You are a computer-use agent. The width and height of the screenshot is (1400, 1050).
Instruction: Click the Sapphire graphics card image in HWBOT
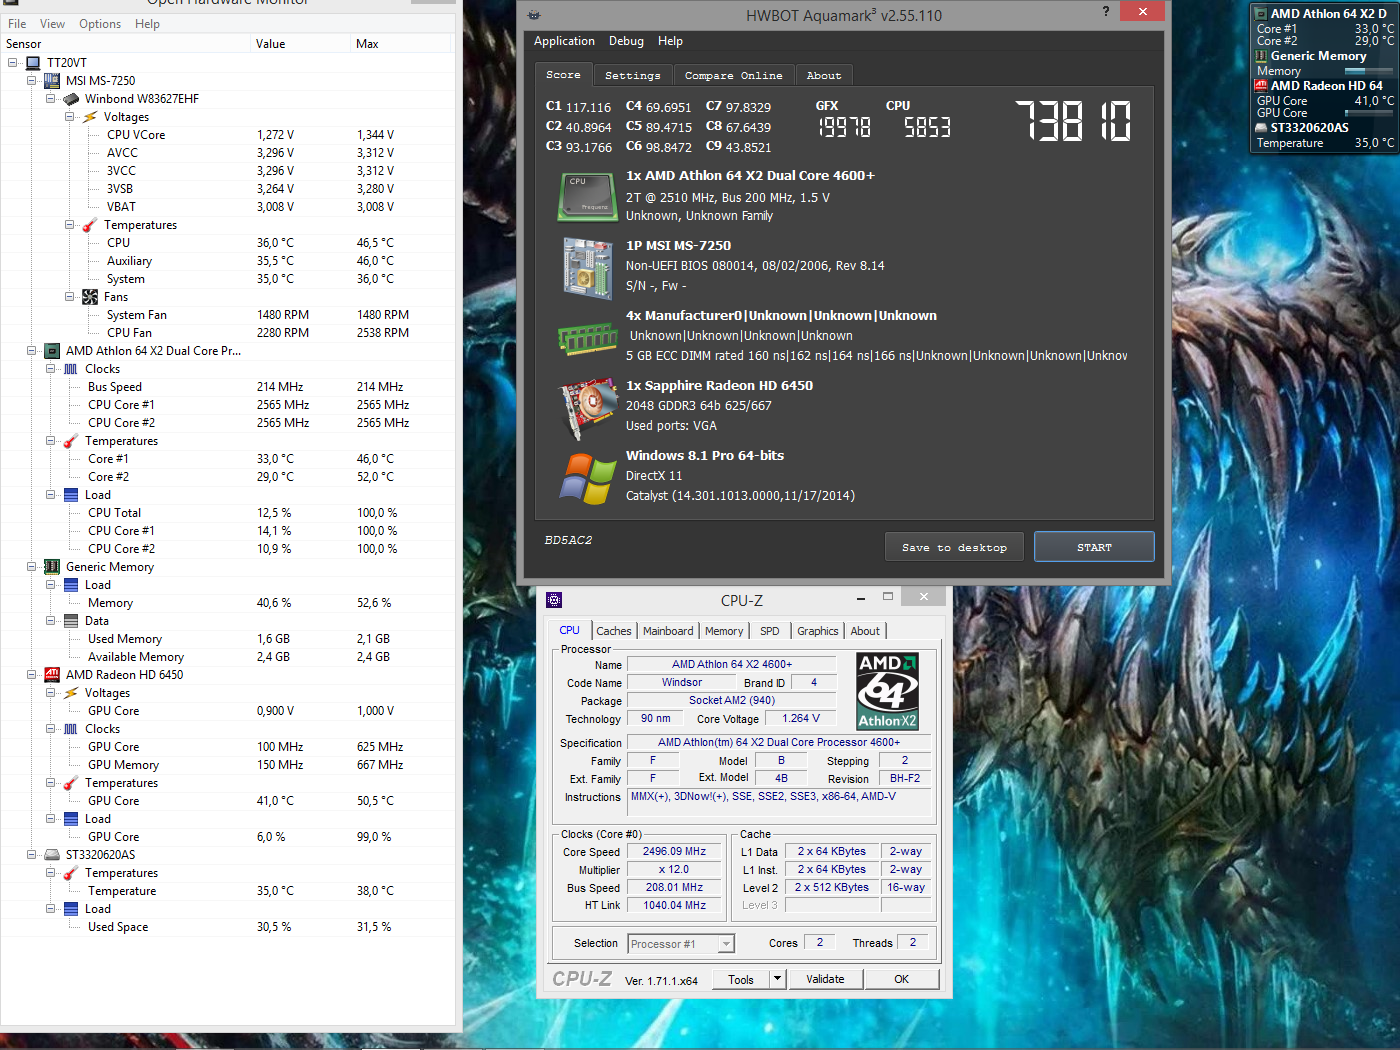[x=588, y=408]
